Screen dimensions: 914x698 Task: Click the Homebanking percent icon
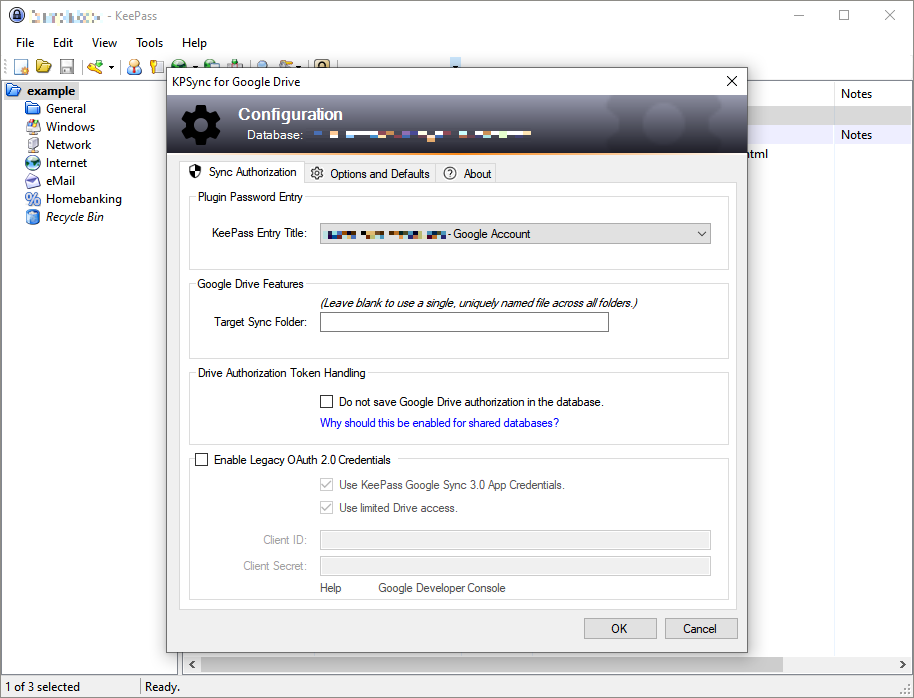click(x=33, y=199)
